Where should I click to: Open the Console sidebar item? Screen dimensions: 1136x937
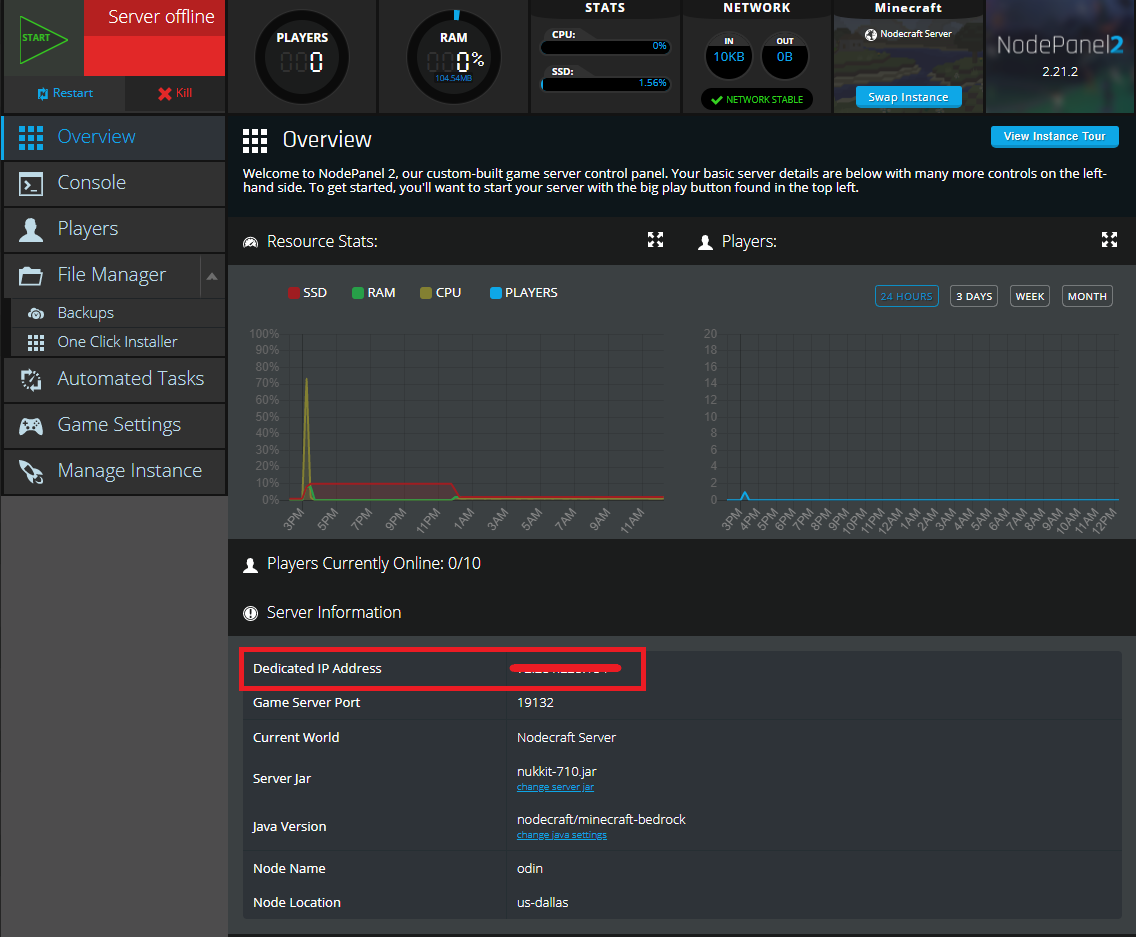91,183
